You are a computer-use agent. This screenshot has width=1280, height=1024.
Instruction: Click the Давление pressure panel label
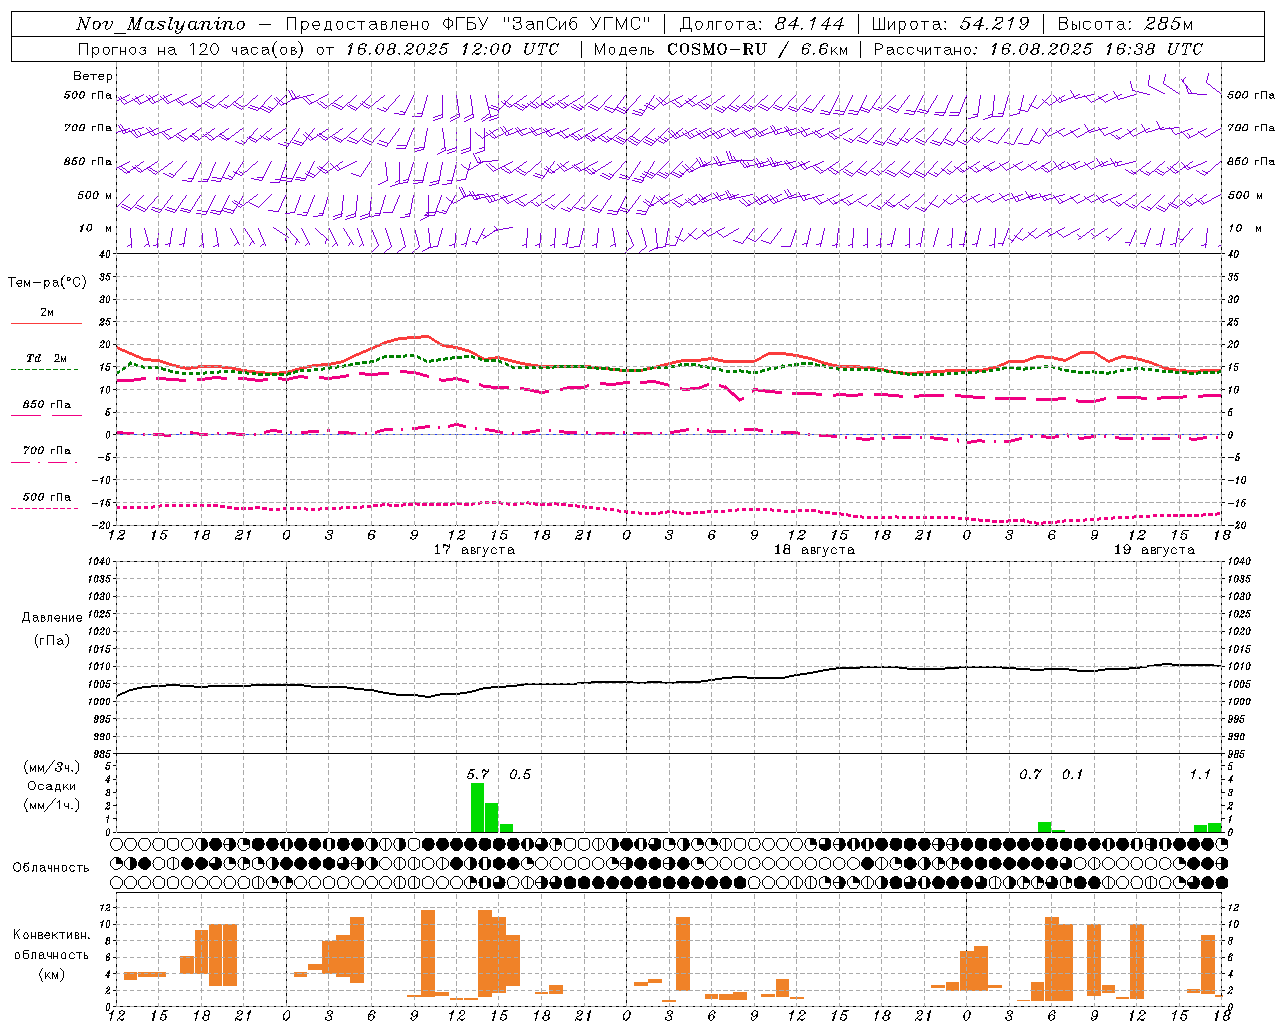point(52,618)
